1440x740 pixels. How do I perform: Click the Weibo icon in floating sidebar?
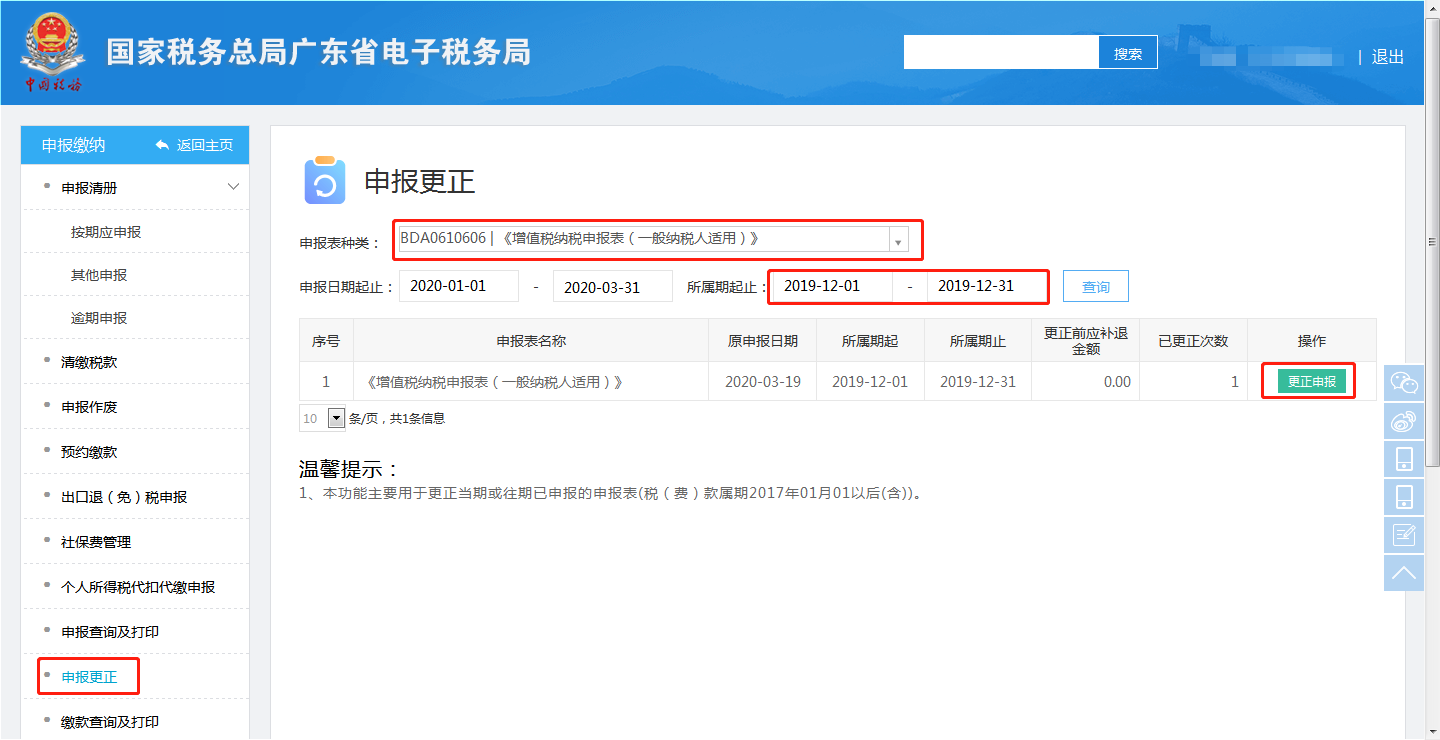tap(1404, 421)
